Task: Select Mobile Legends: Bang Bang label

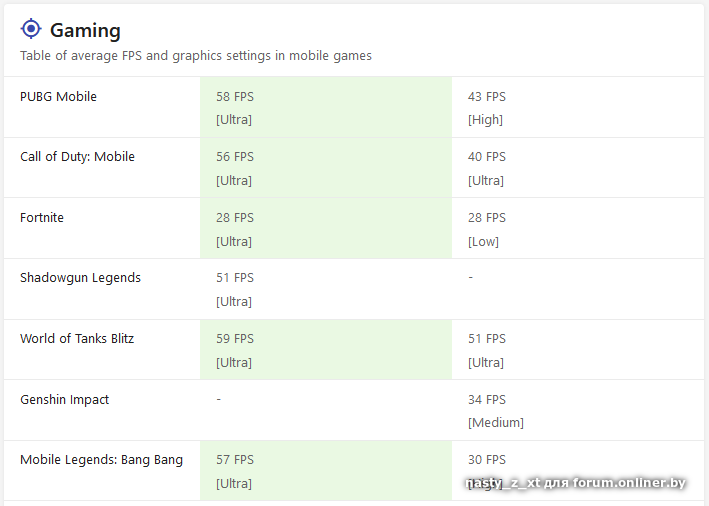Action: (101, 460)
